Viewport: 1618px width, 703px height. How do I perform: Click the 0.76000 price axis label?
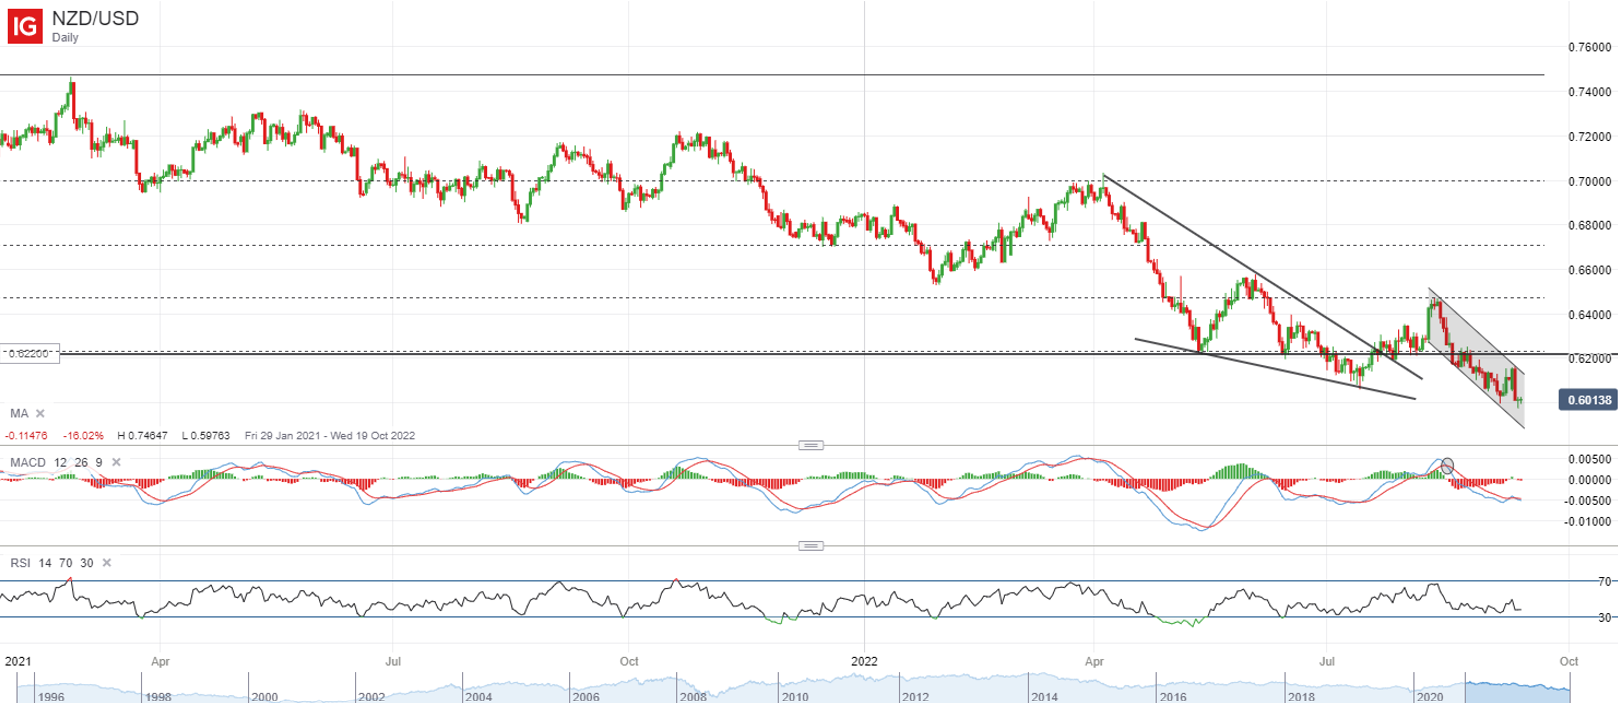pyautogui.click(x=1590, y=47)
